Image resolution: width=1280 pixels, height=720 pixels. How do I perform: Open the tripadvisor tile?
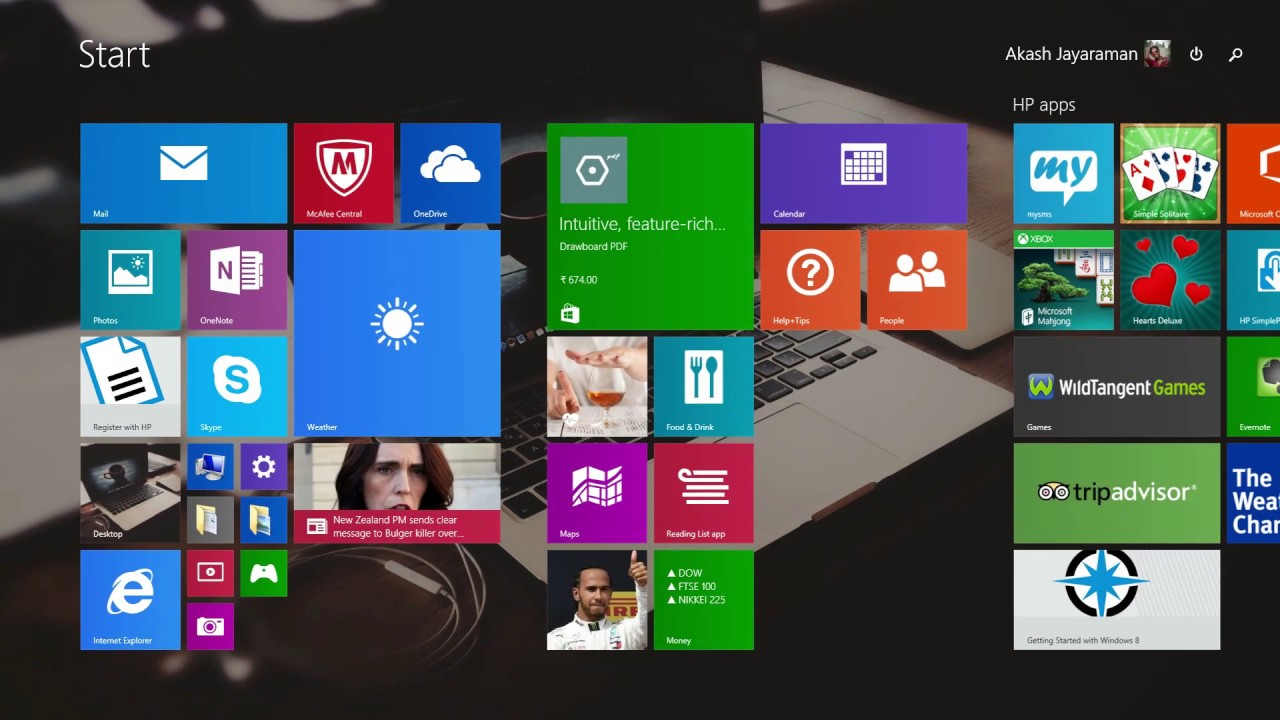tap(1117, 493)
